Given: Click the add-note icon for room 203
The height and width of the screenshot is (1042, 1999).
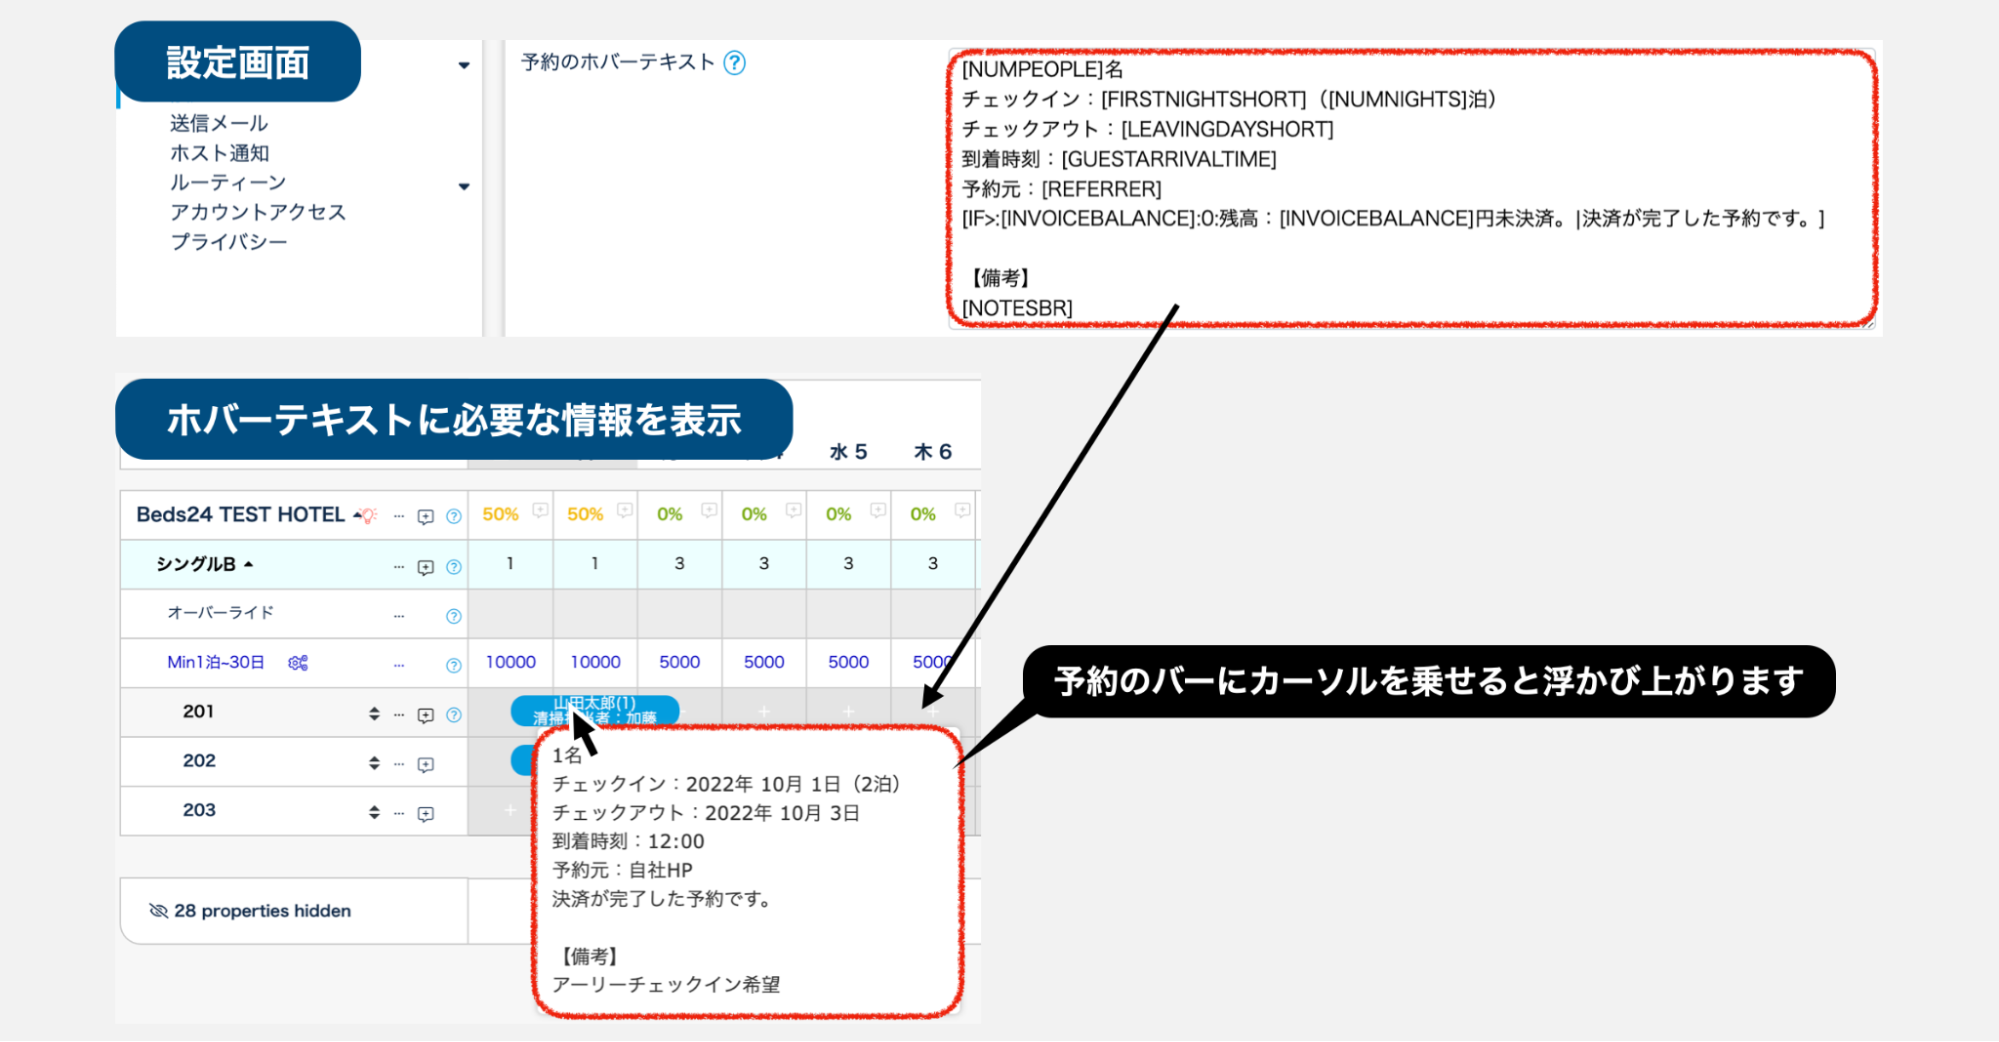Looking at the screenshot, I should pos(425,813).
